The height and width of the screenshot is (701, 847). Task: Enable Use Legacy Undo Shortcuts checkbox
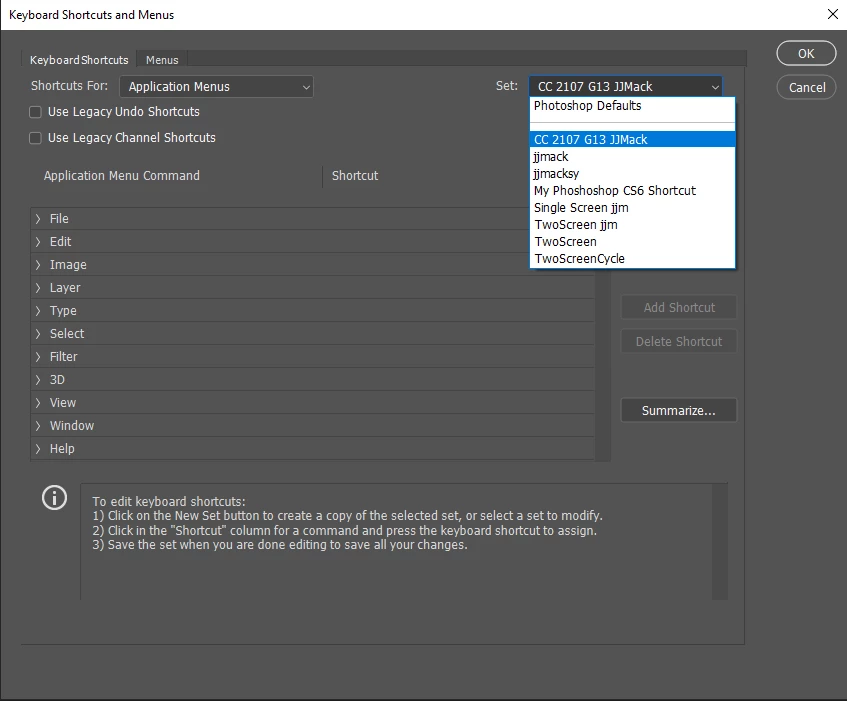(35, 112)
